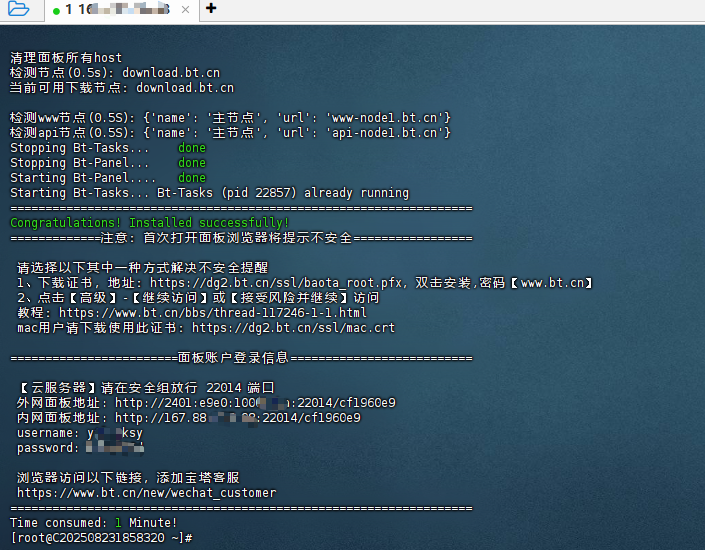Close the current session tab

(x=187, y=10)
